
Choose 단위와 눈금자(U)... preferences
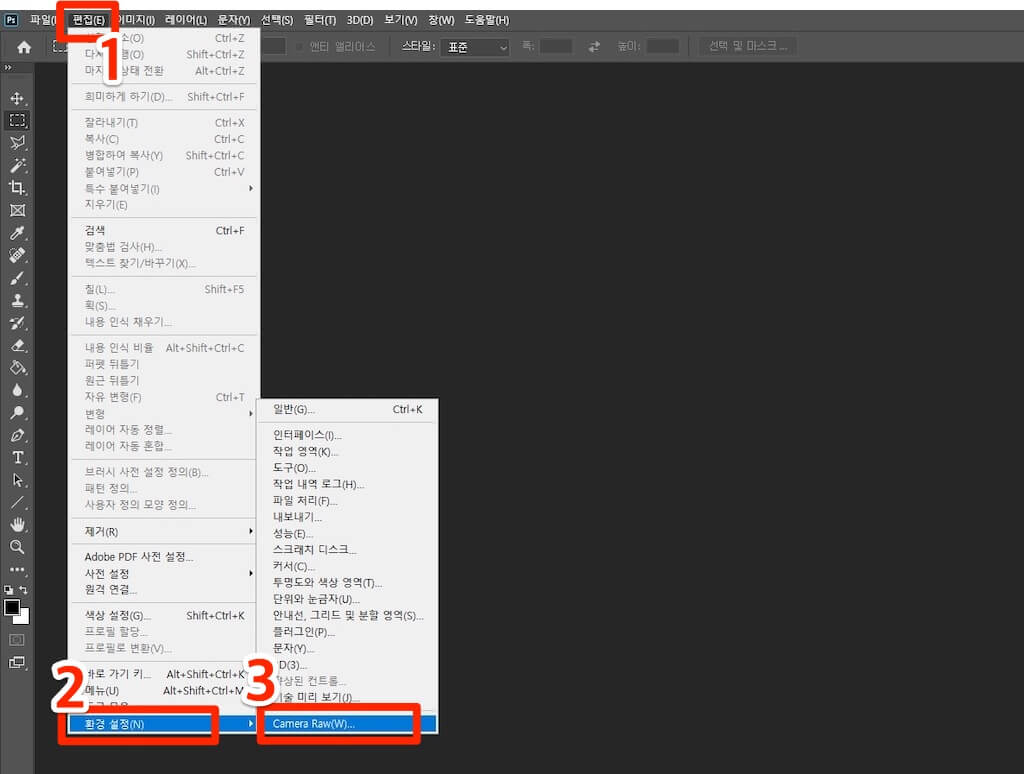pos(348,599)
